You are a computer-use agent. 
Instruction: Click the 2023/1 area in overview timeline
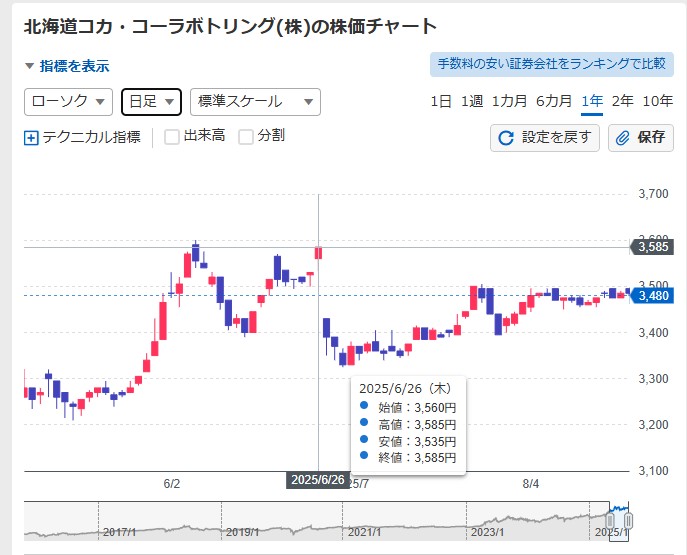point(487,532)
